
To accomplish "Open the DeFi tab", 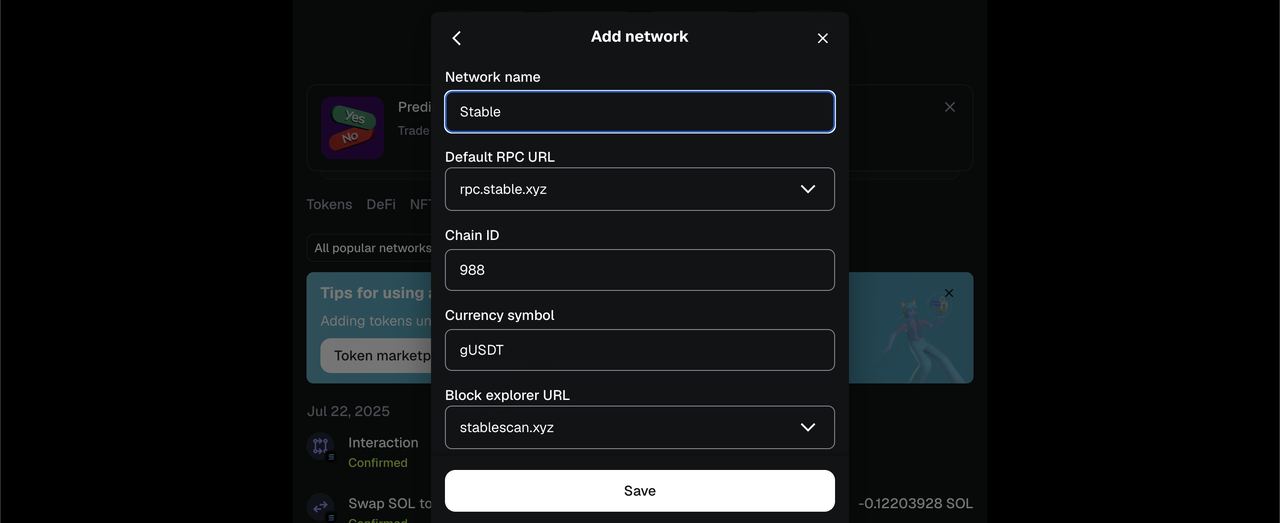I will [x=381, y=204].
